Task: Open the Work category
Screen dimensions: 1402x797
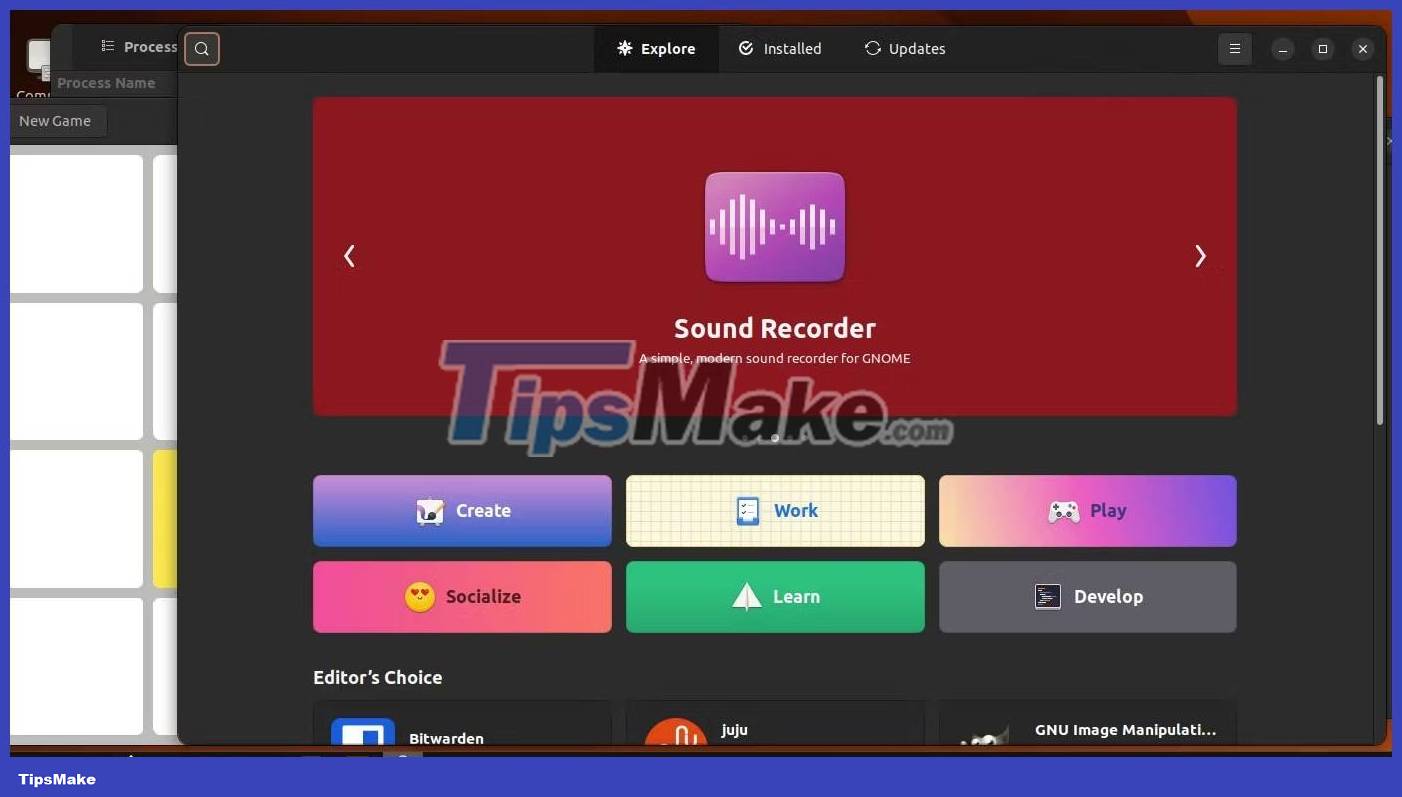Action: (775, 511)
